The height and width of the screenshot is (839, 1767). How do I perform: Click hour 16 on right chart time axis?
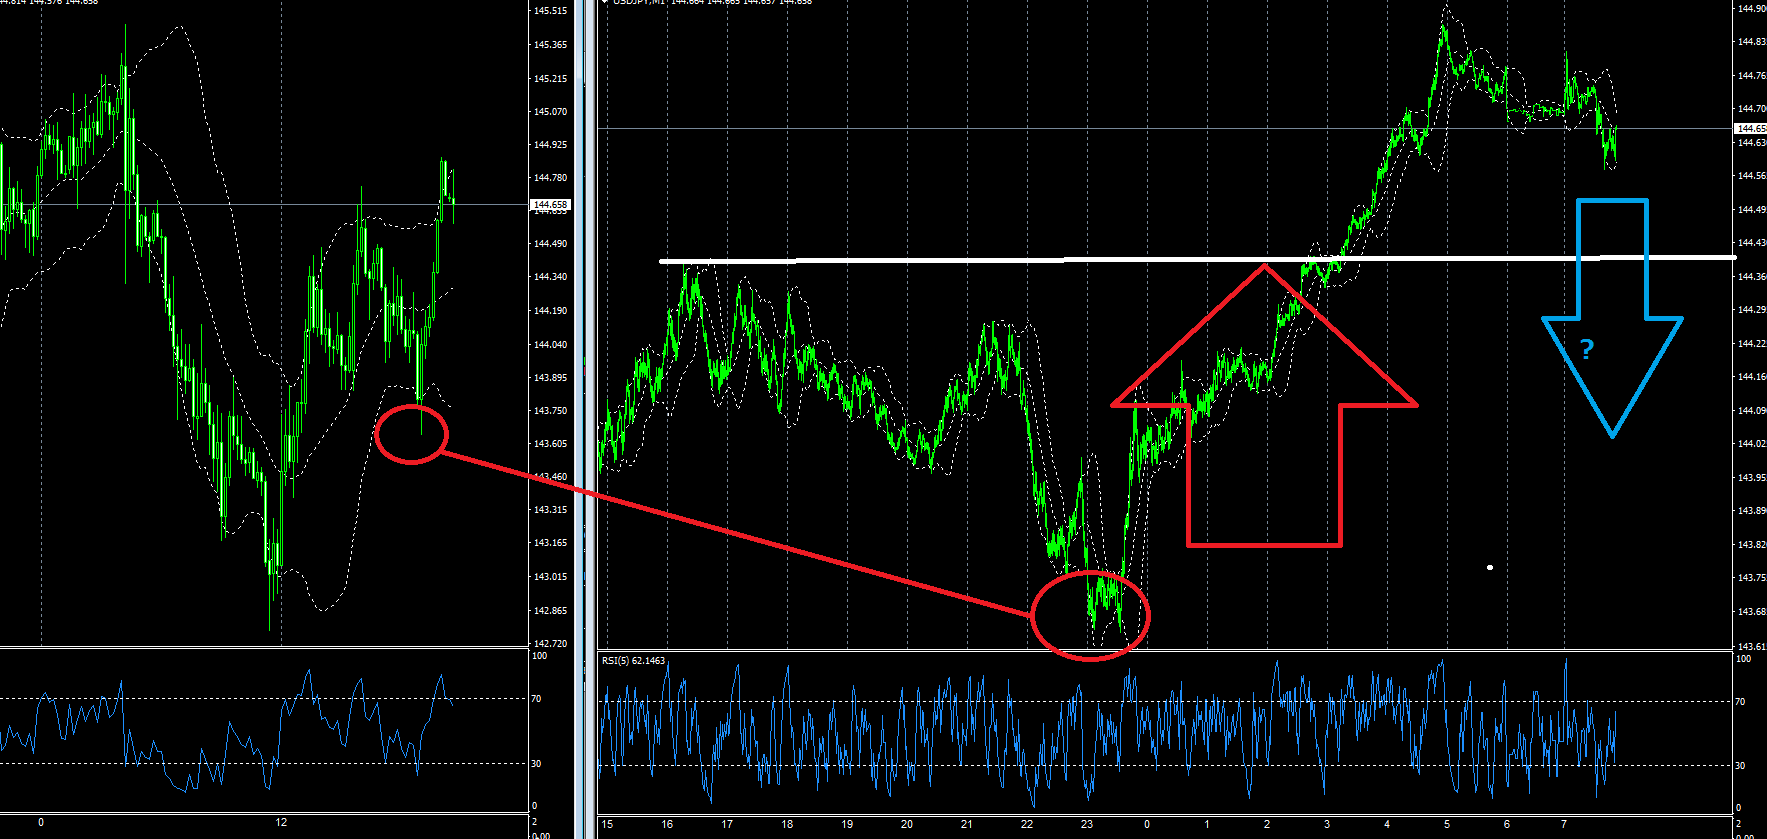667,824
